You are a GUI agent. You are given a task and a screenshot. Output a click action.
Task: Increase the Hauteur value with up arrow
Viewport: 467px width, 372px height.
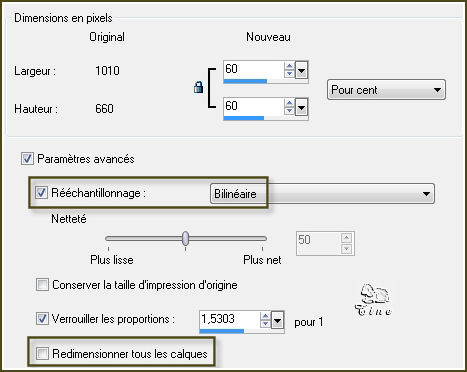pos(289,103)
